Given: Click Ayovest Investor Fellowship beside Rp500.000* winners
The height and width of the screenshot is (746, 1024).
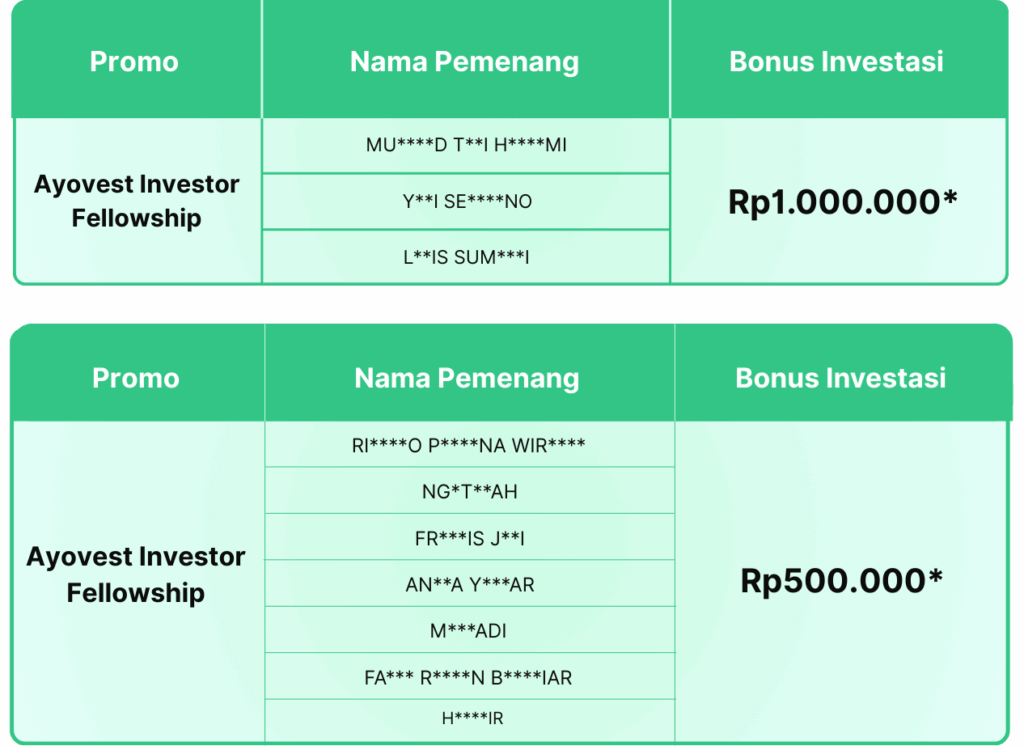Looking at the screenshot, I should [136, 575].
